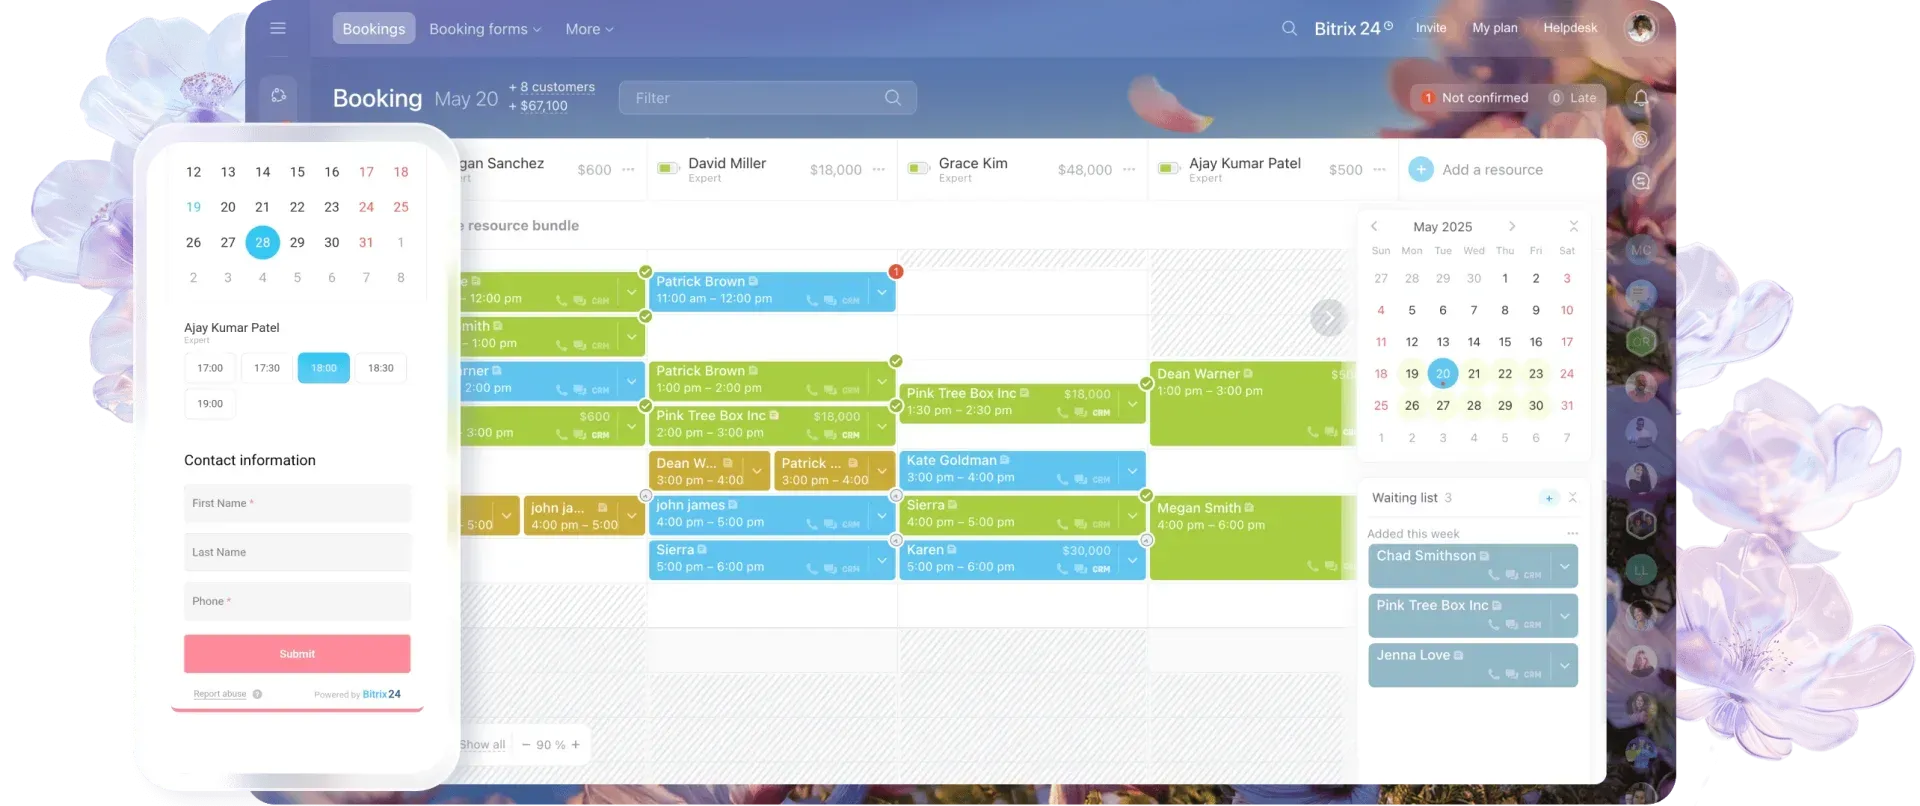Click the plus icon on the Waiting list

click(x=1548, y=498)
